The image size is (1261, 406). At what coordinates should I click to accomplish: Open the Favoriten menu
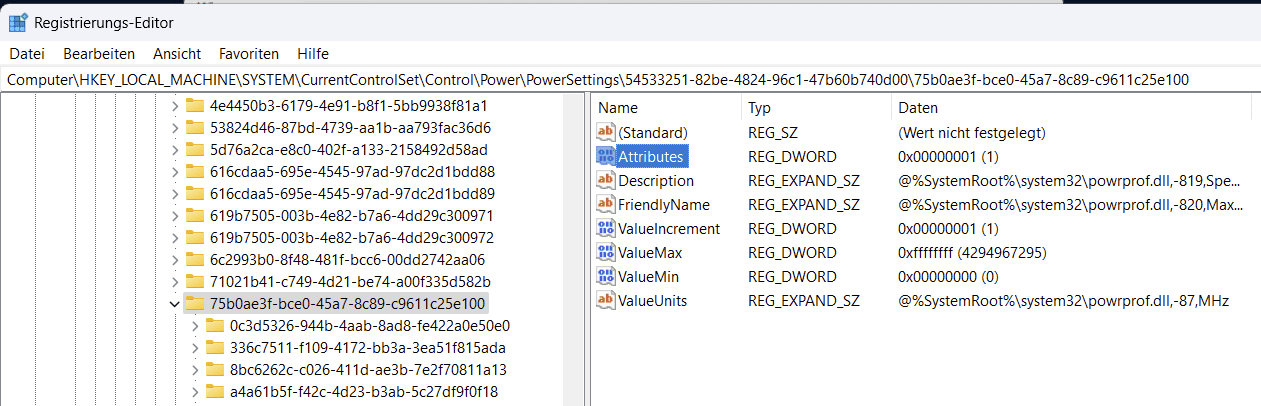[x=249, y=53]
